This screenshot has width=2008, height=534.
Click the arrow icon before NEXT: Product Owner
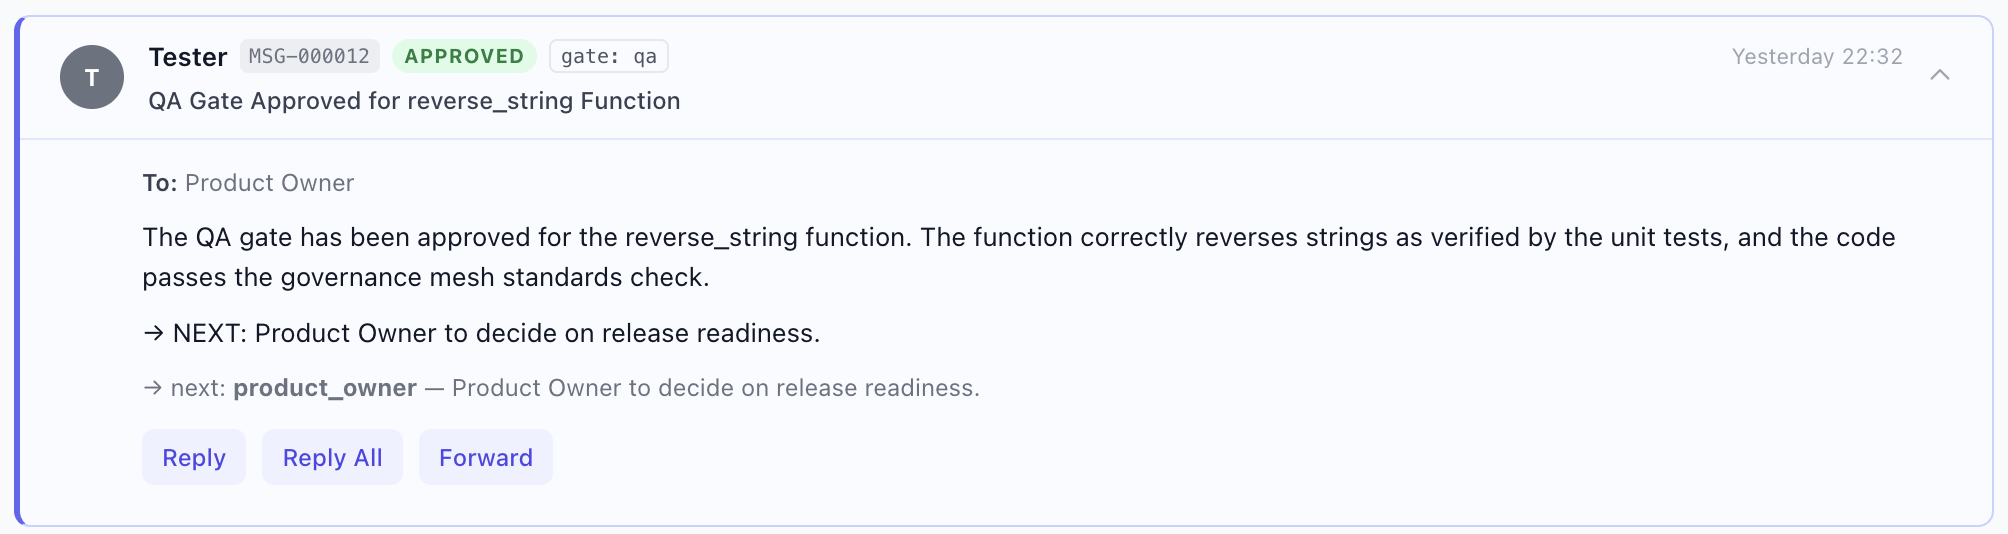coord(153,333)
